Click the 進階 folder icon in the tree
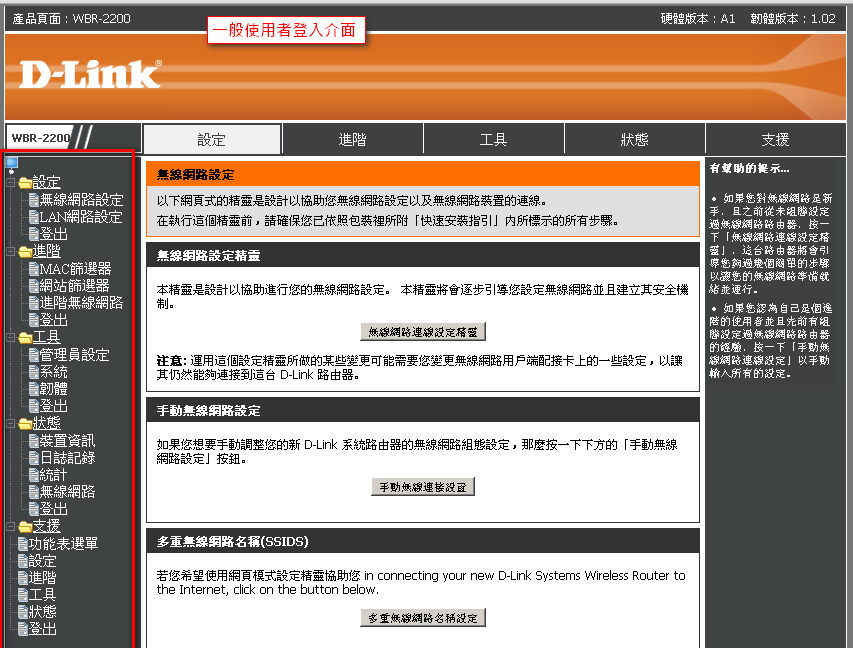The image size is (853, 648). [25, 251]
